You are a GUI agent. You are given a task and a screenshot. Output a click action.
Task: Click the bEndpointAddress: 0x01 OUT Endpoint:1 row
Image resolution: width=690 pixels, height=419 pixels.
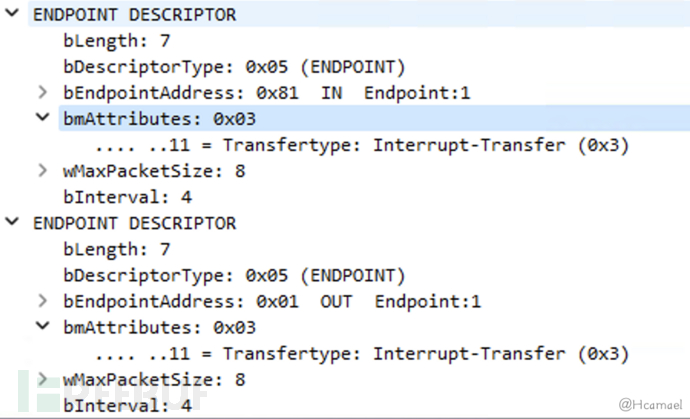point(265,301)
